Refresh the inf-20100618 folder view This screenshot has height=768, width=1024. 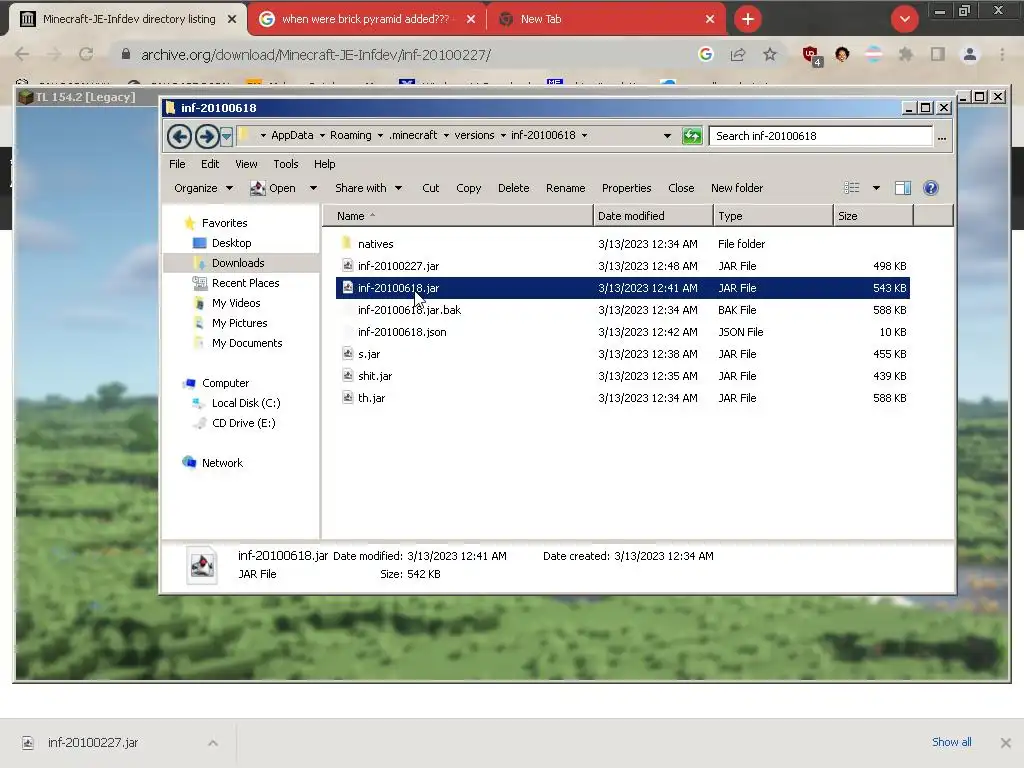click(x=692, y=136)
